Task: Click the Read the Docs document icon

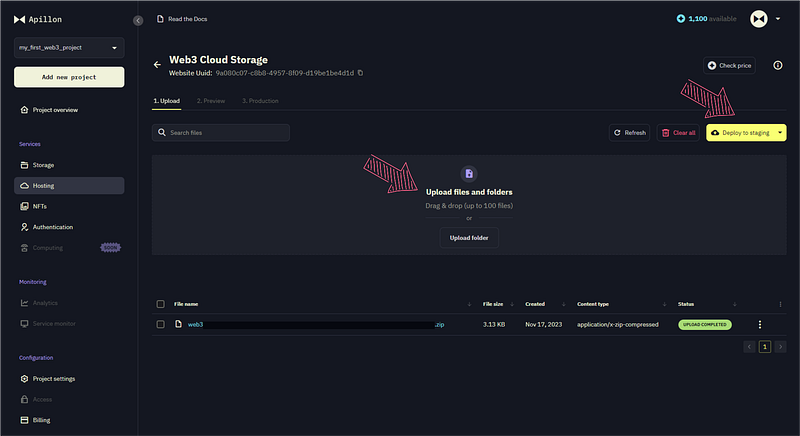Action: 160,19
